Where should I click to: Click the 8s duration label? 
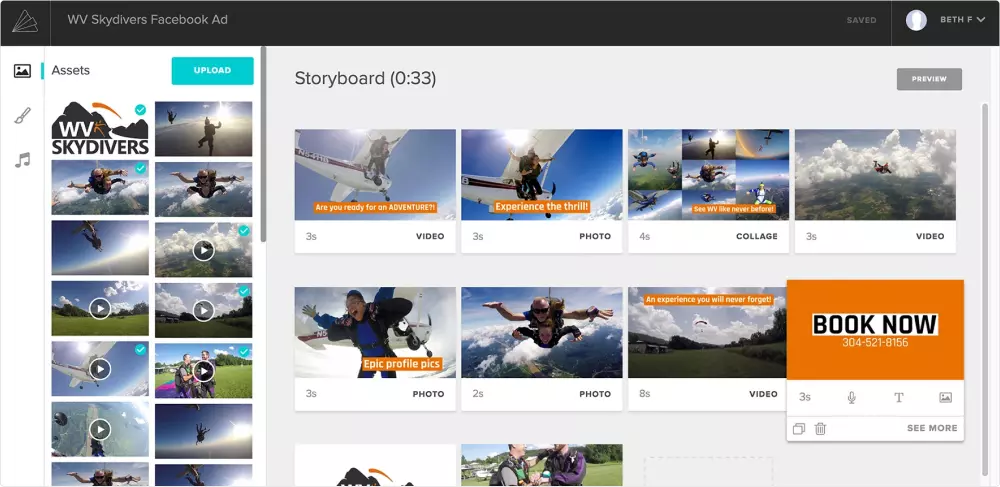pyautogui.click(x=645, y=394)
